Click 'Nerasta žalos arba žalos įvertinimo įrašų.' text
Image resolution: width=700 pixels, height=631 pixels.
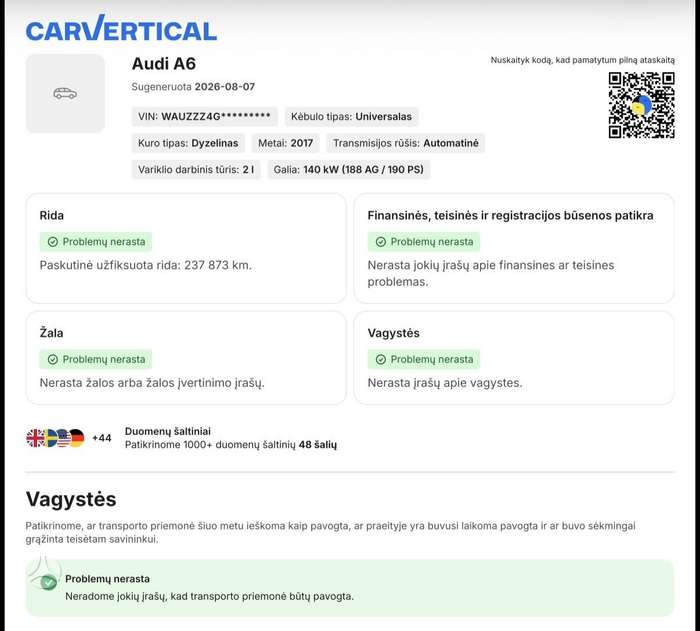[x=152, y=383]
